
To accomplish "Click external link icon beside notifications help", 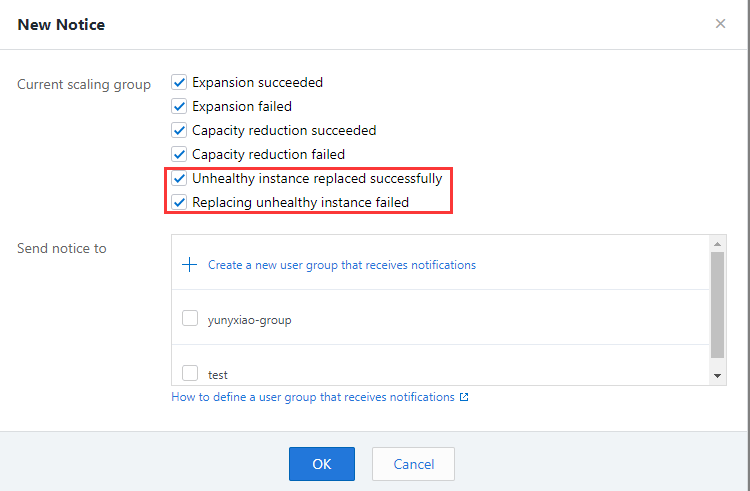I will tap(464, 397).
